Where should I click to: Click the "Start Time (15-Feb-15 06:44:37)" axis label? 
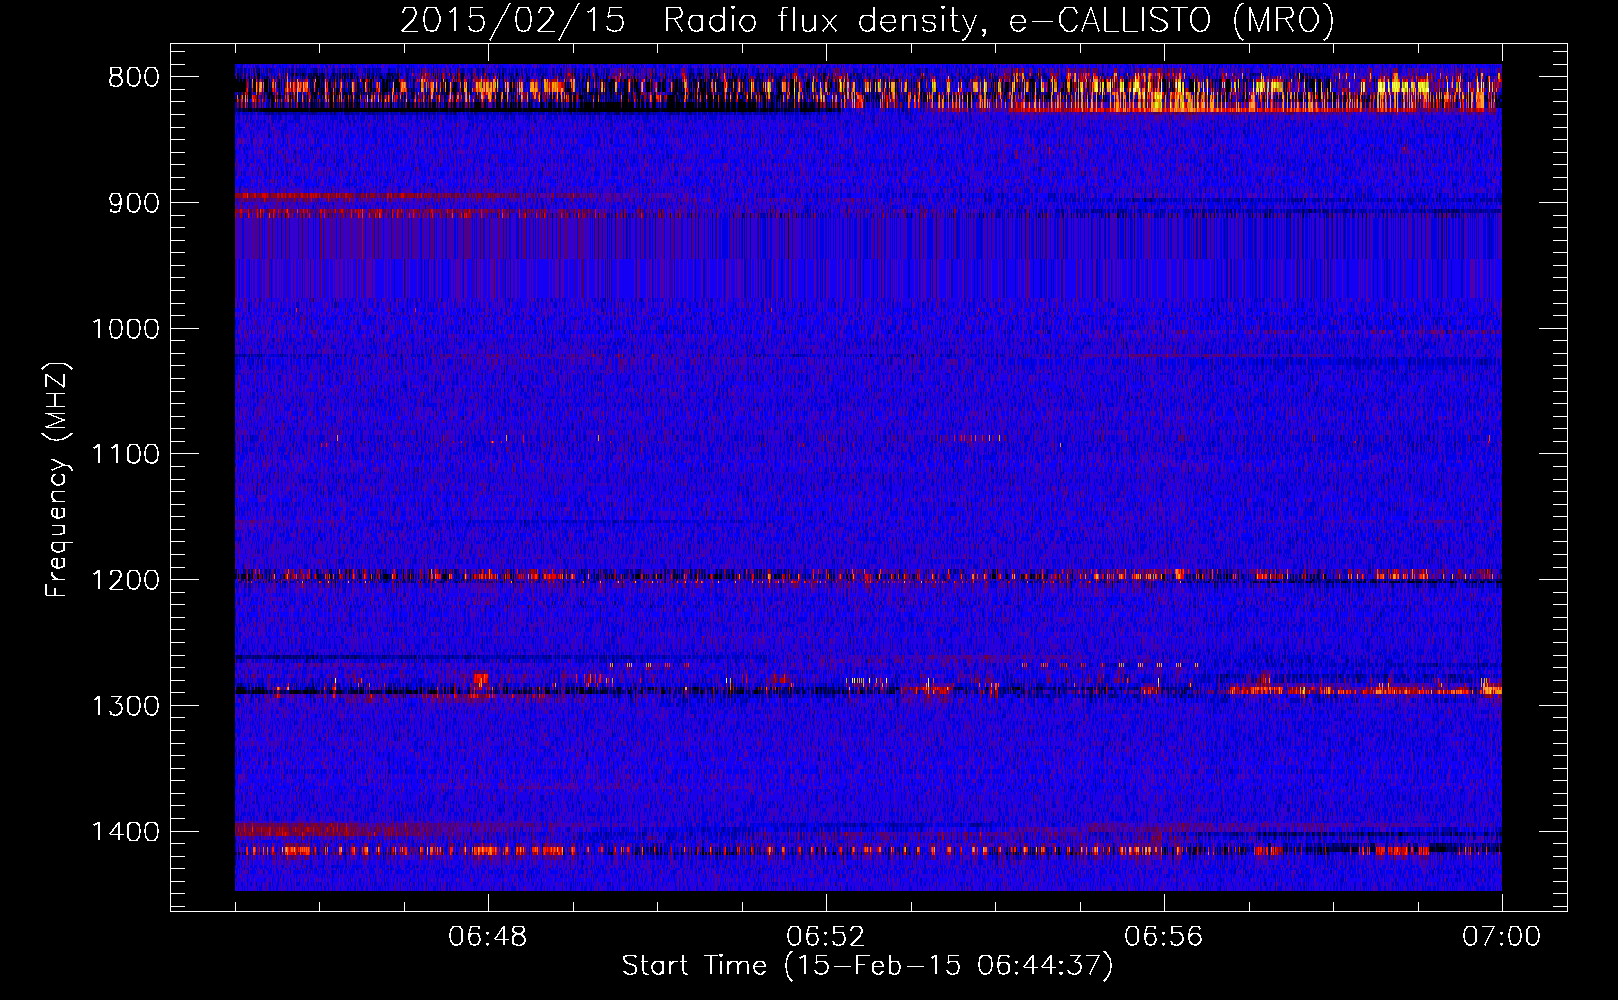pos(867,966)
